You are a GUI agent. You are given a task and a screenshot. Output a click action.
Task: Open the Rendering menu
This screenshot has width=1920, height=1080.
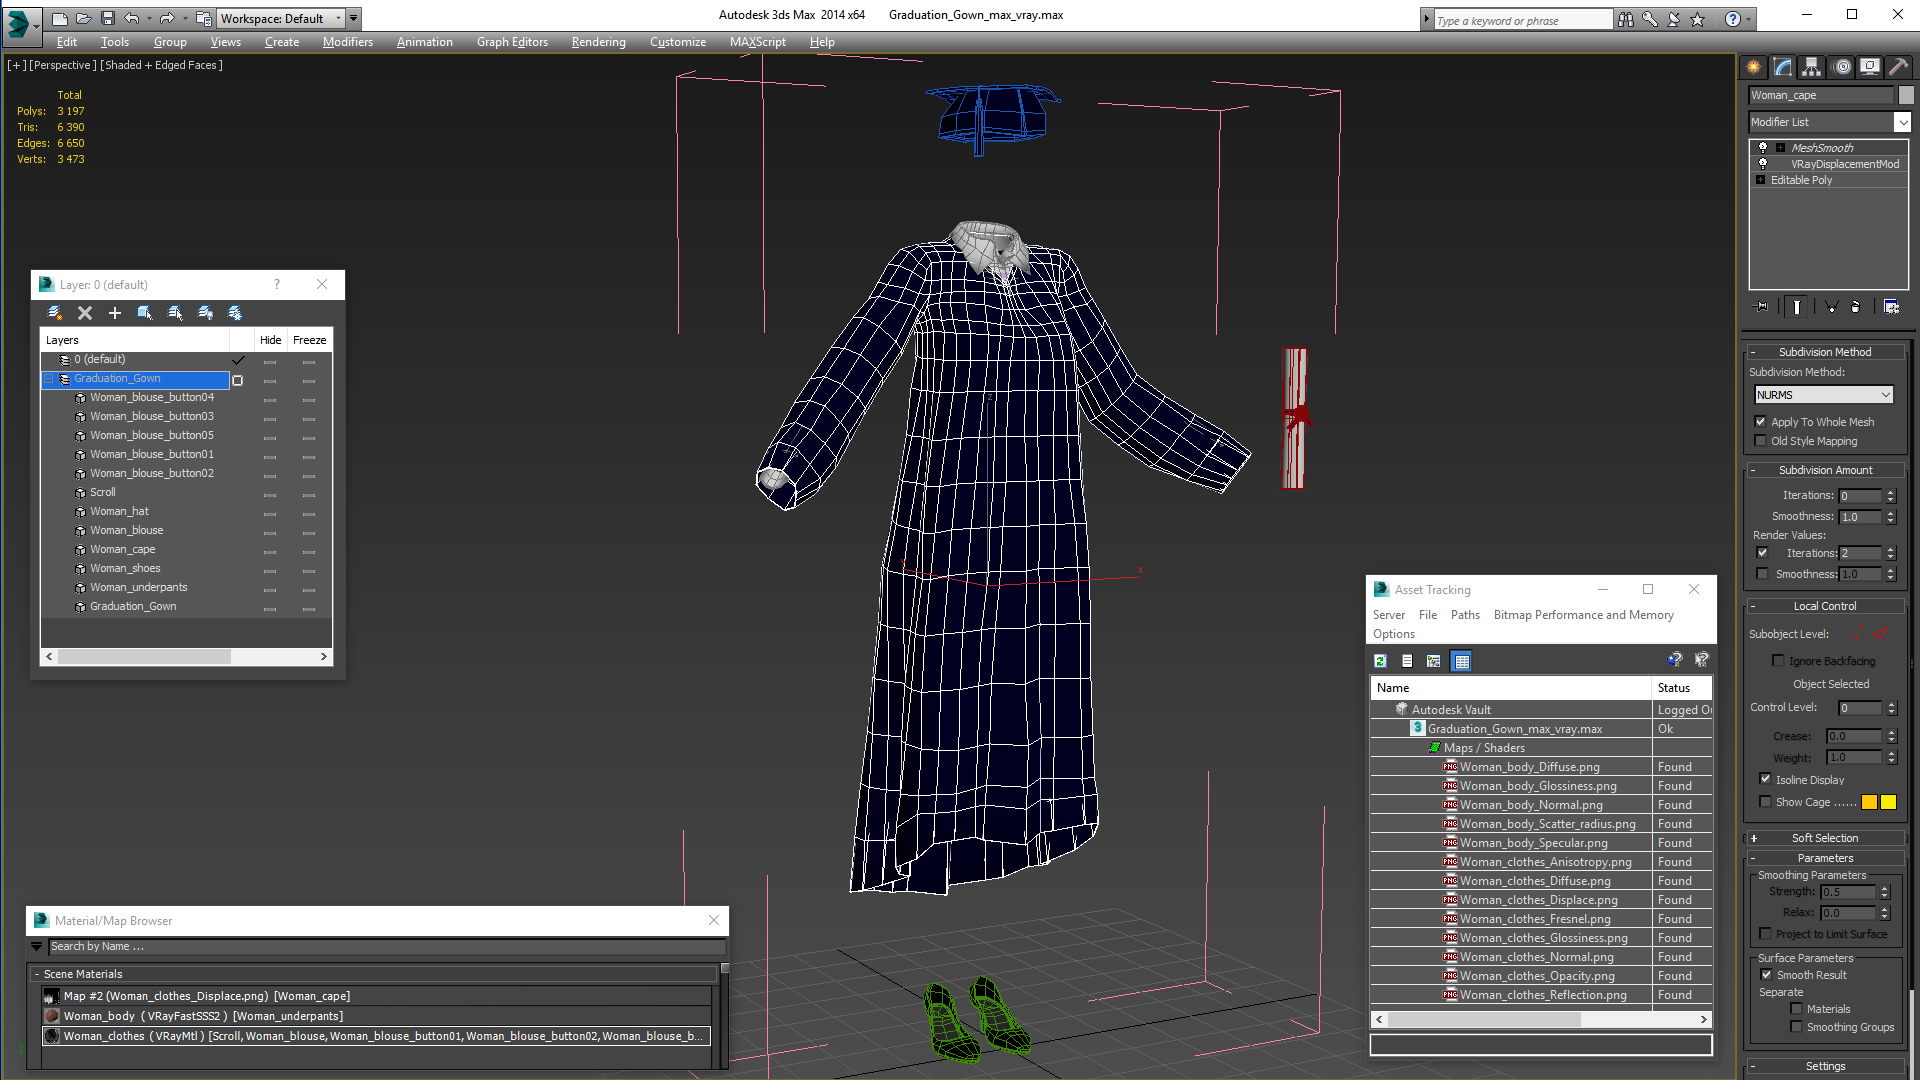[x=598, y=42]
